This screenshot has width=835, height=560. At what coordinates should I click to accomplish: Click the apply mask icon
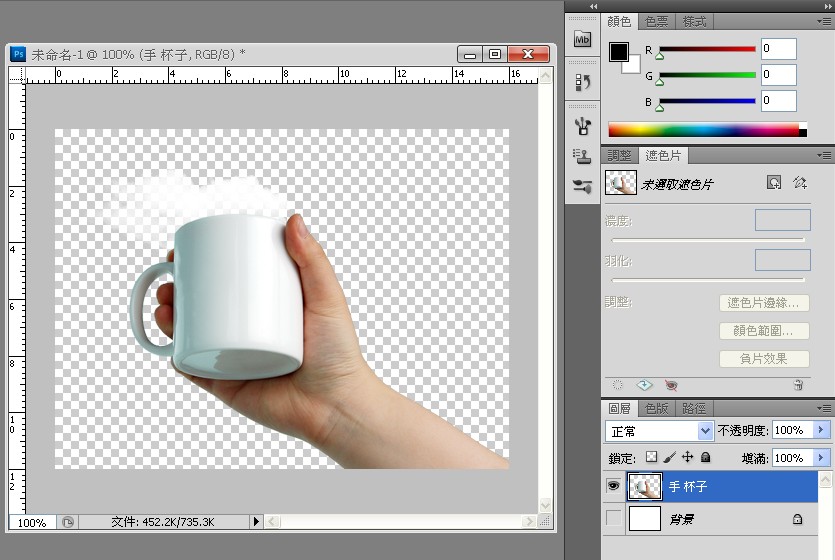(x=644, y=384)
